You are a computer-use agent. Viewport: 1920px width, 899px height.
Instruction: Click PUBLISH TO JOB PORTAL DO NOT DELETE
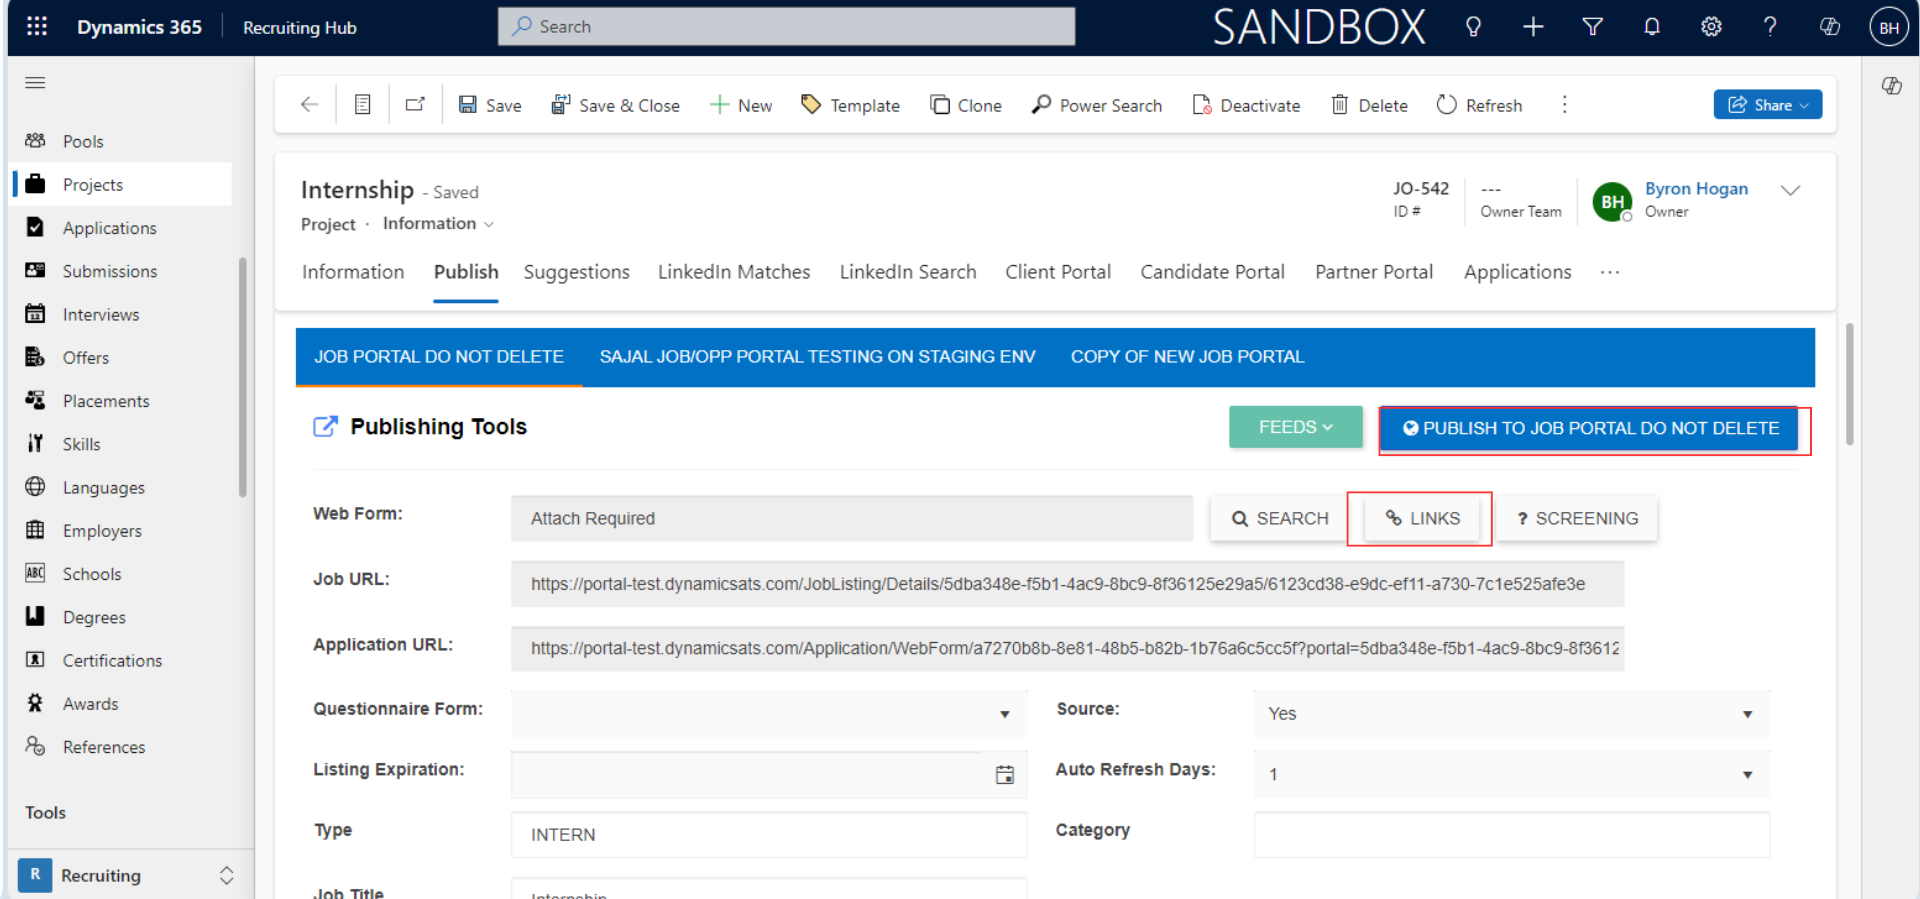coord(1589,428)
